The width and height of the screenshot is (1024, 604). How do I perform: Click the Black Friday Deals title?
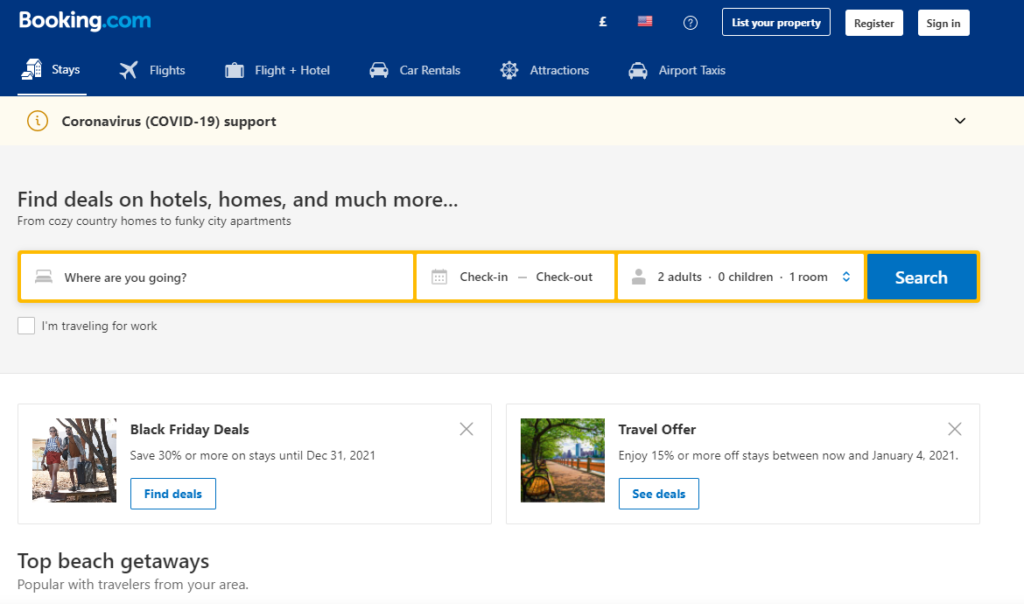[189, 430]
